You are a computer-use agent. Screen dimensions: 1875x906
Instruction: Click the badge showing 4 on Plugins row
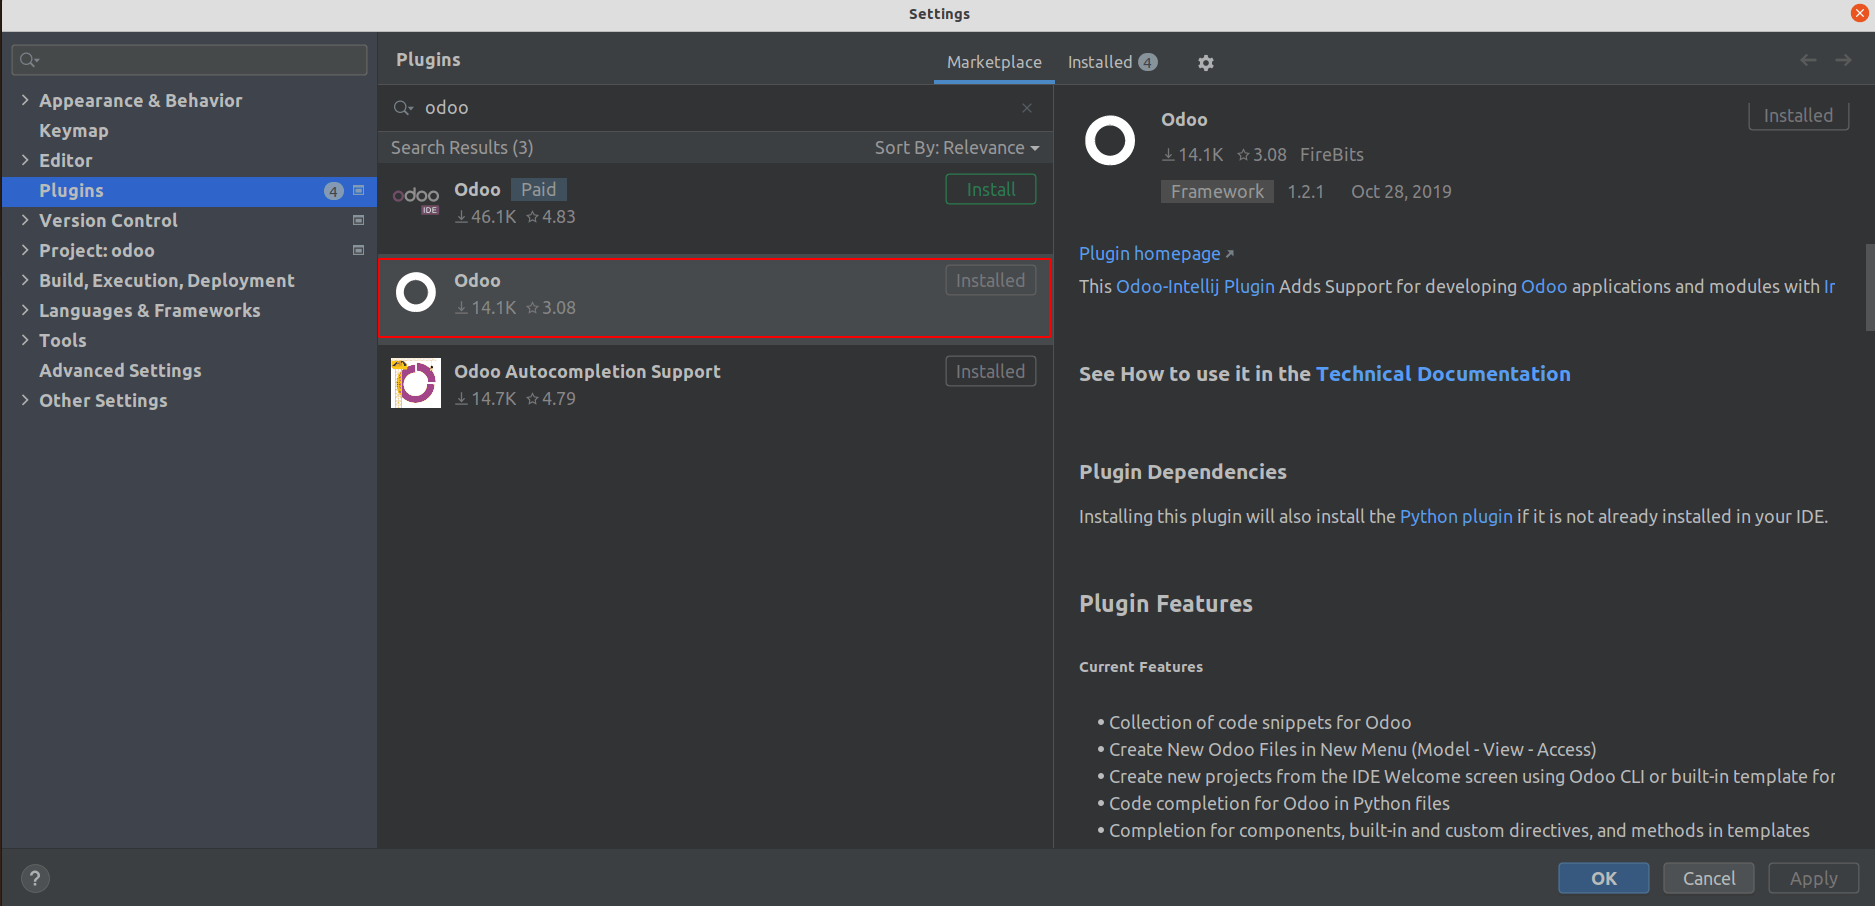334,191
